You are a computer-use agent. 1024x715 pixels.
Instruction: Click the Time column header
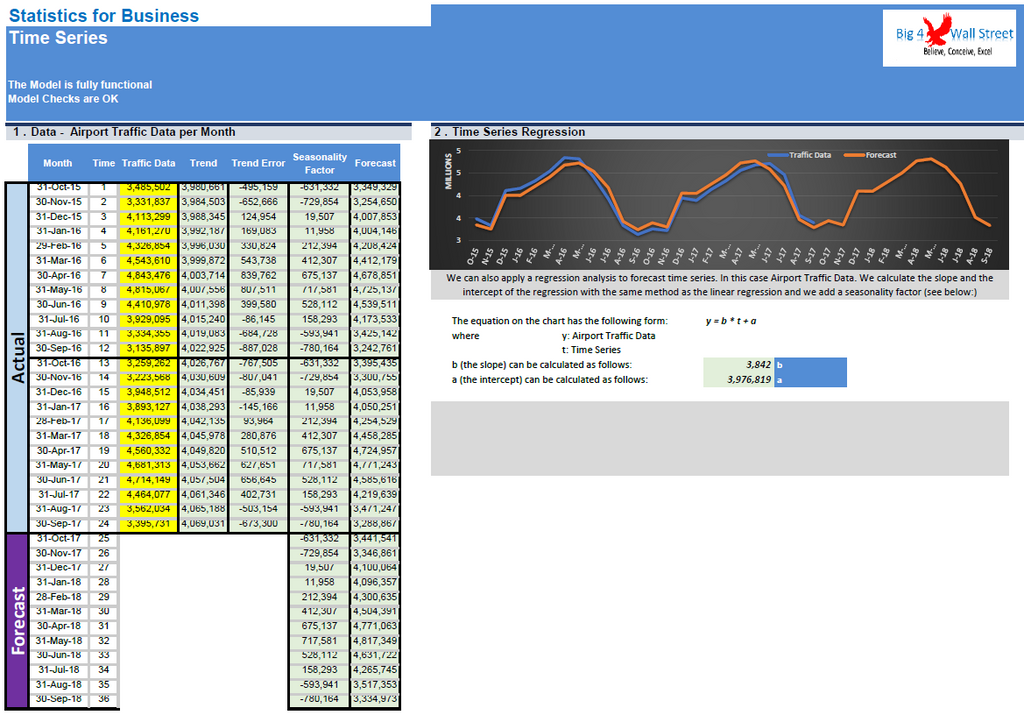tap(103, 163)
